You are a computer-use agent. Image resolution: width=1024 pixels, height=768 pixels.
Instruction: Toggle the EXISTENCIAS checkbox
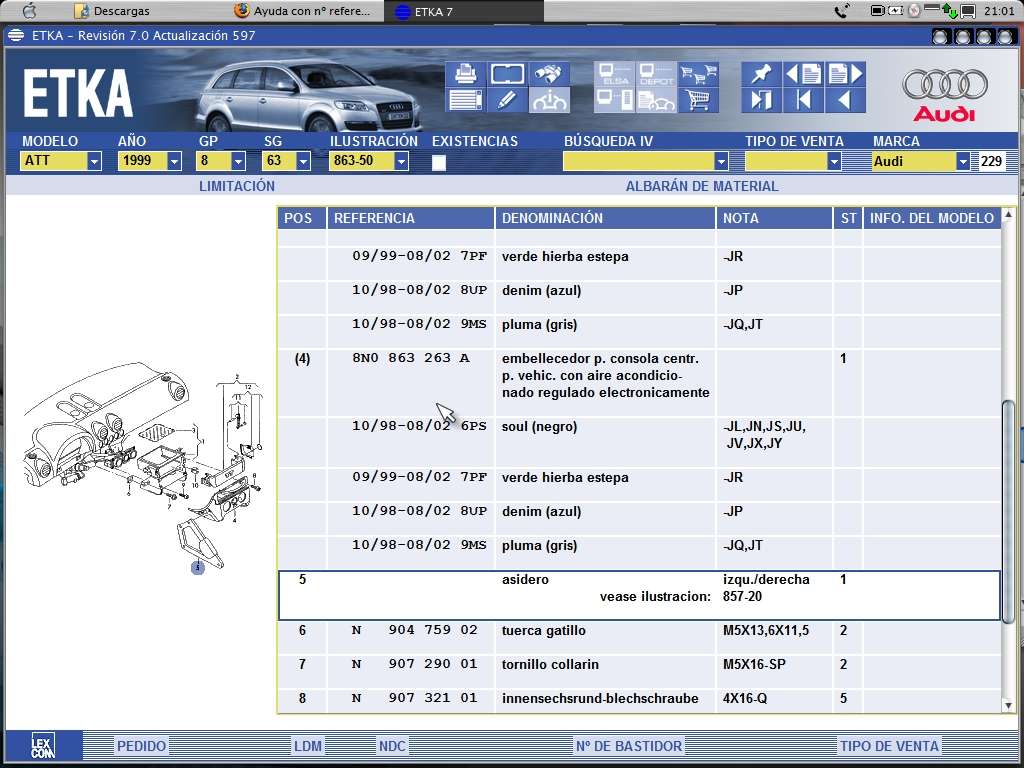click(x=439, y=162)
